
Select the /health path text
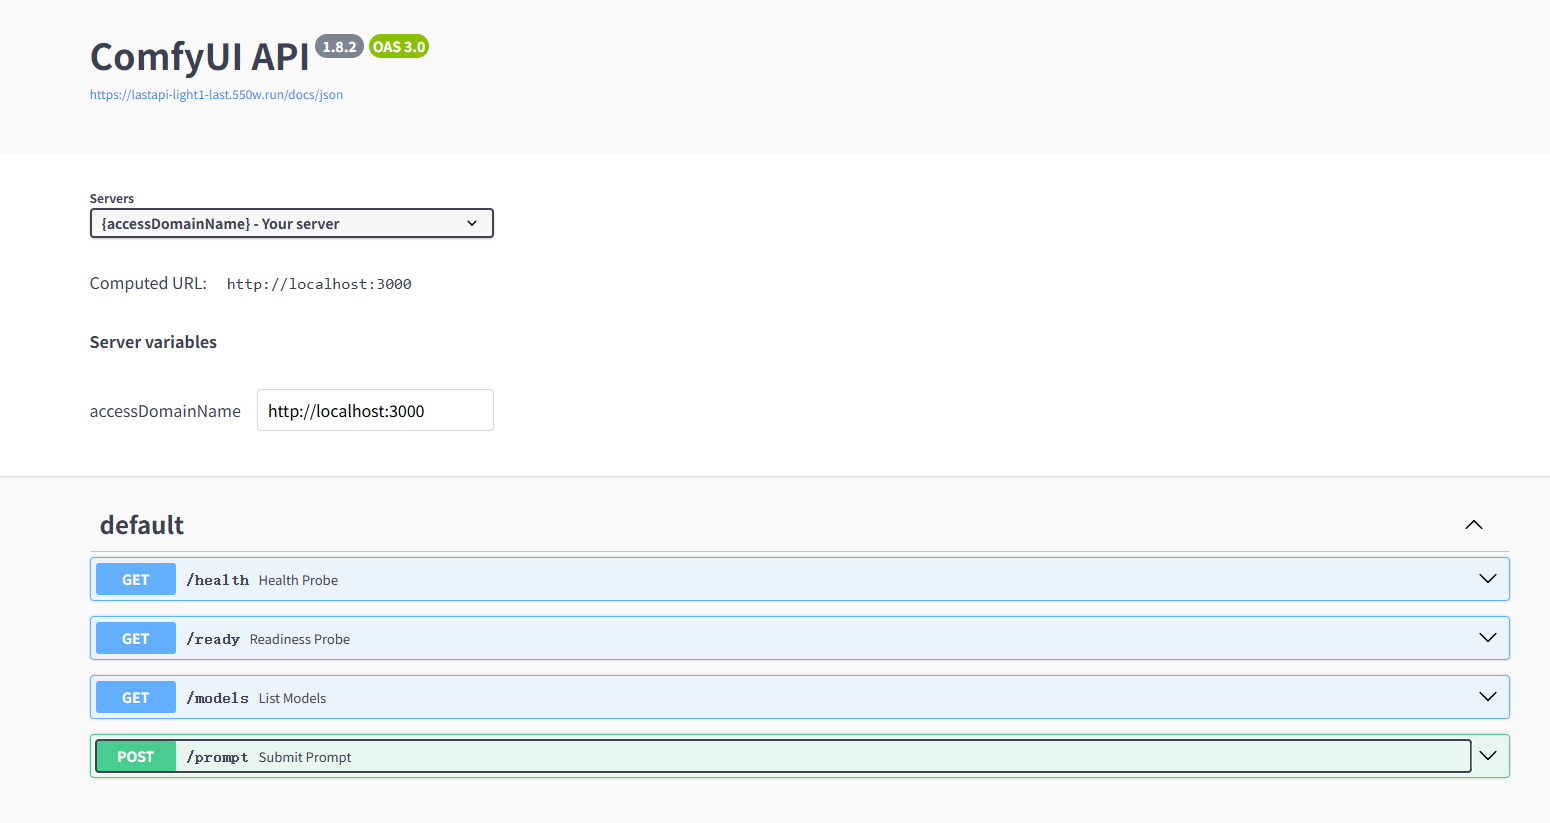(x=217, y=580)
